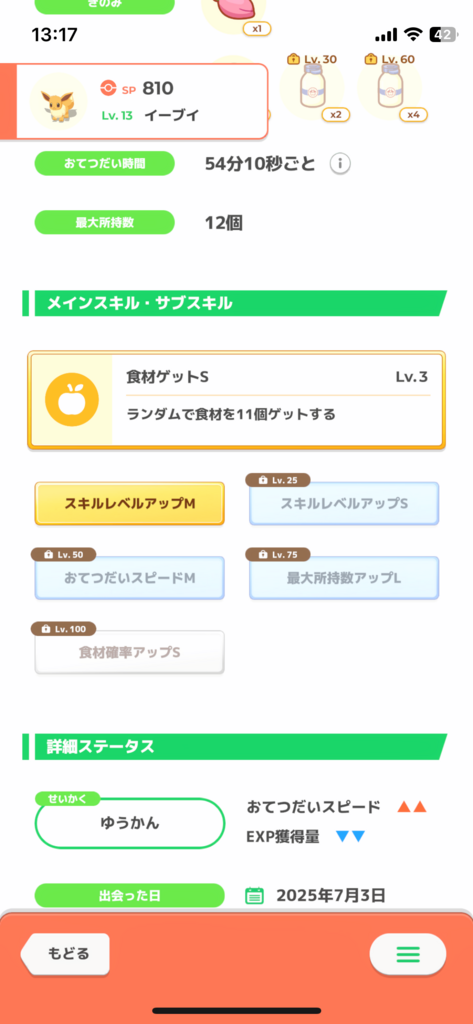Tap the SP Pokéball icon
473x1024 pixels.
point(108,88)
